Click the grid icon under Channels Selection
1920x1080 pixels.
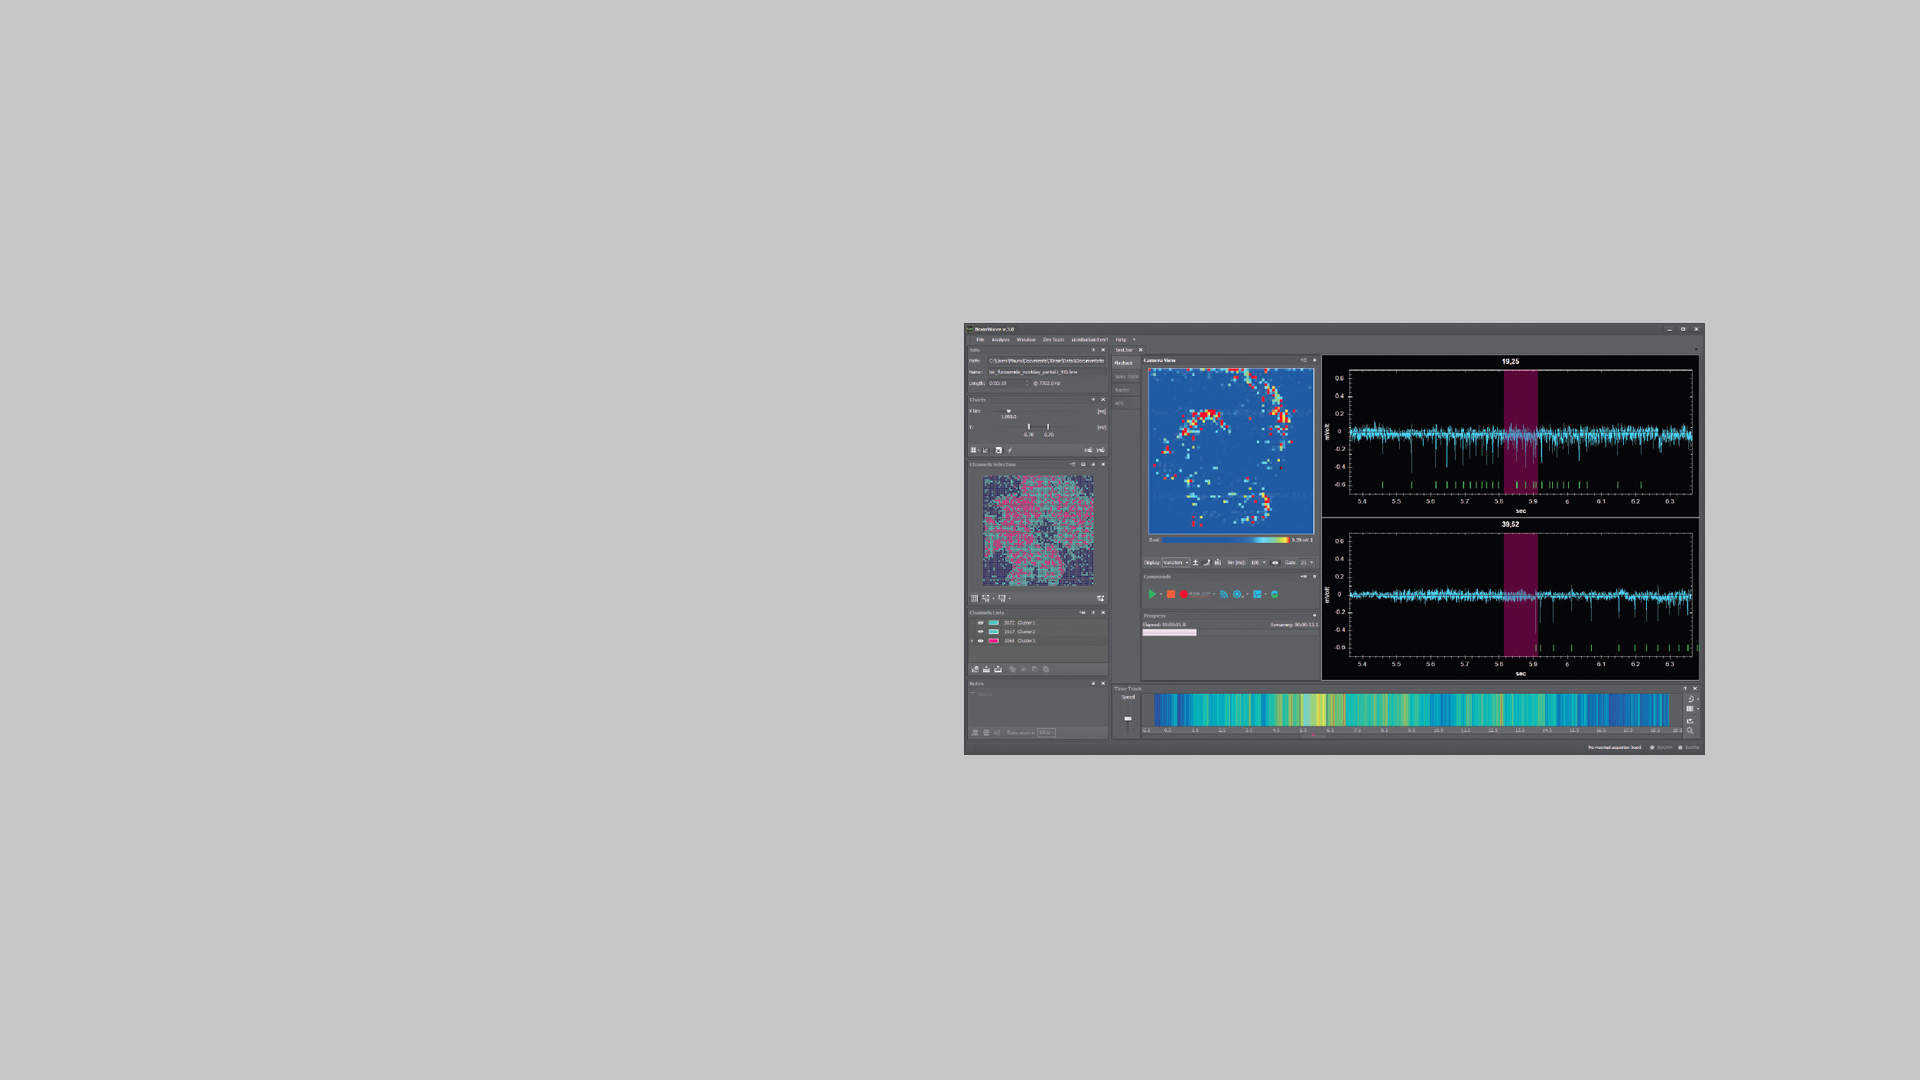coord(975,598)
